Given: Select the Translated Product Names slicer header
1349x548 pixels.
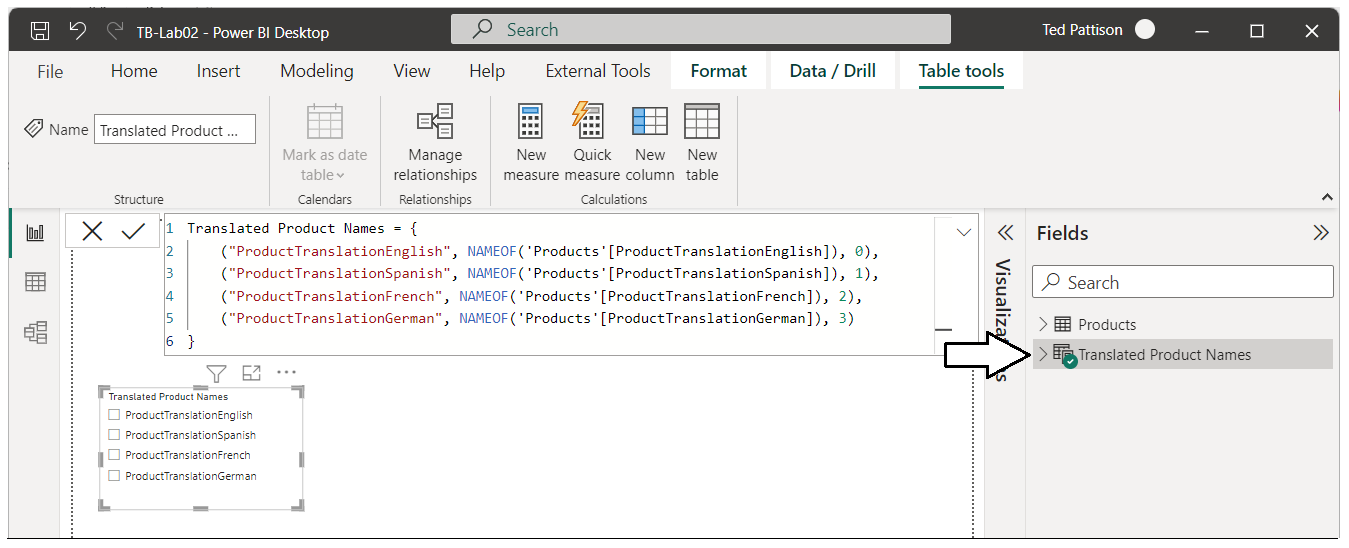Looking at the screenshot, I should [x=168, y=397].
